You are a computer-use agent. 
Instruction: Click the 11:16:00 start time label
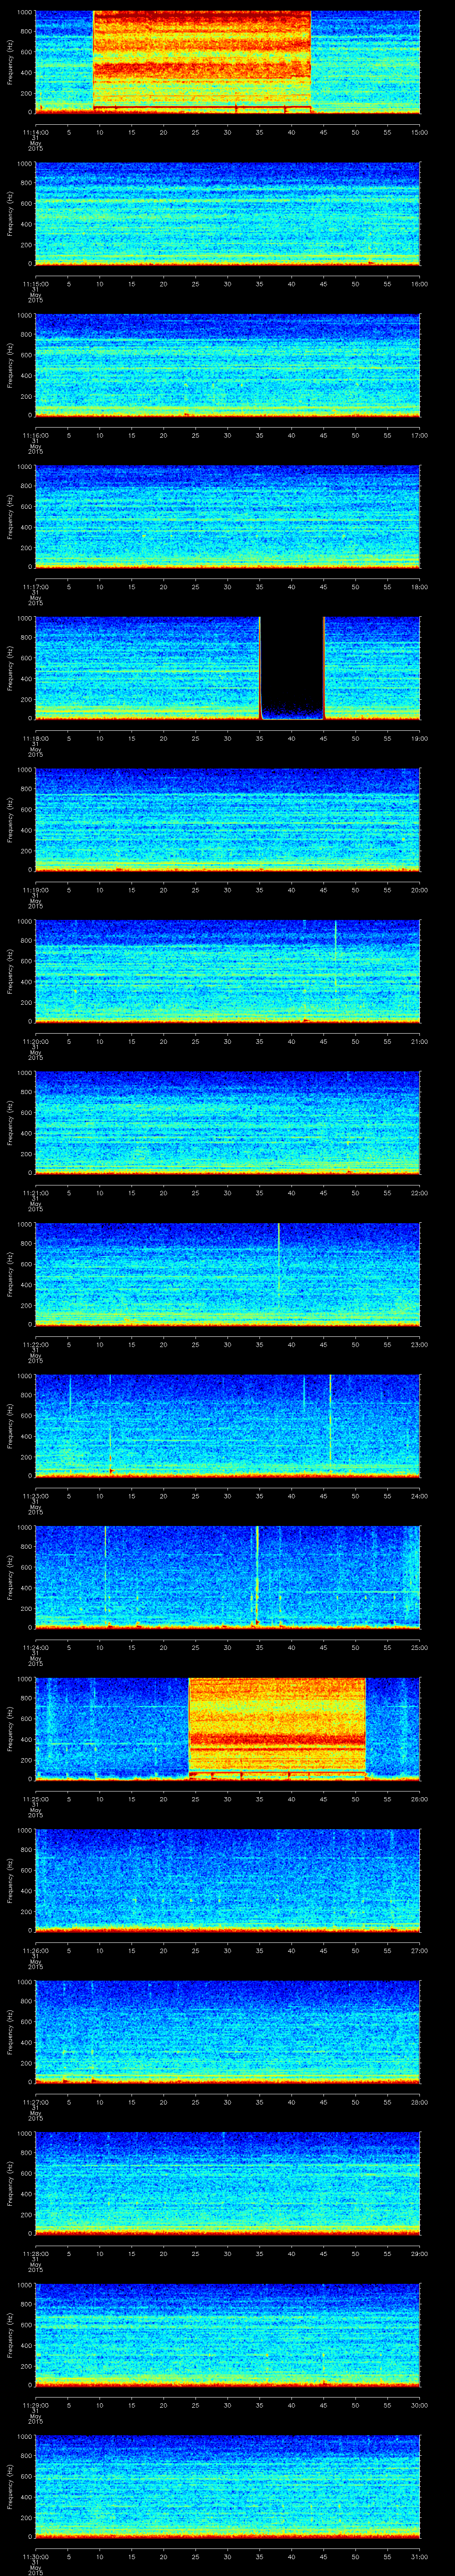tap(35, 434)
